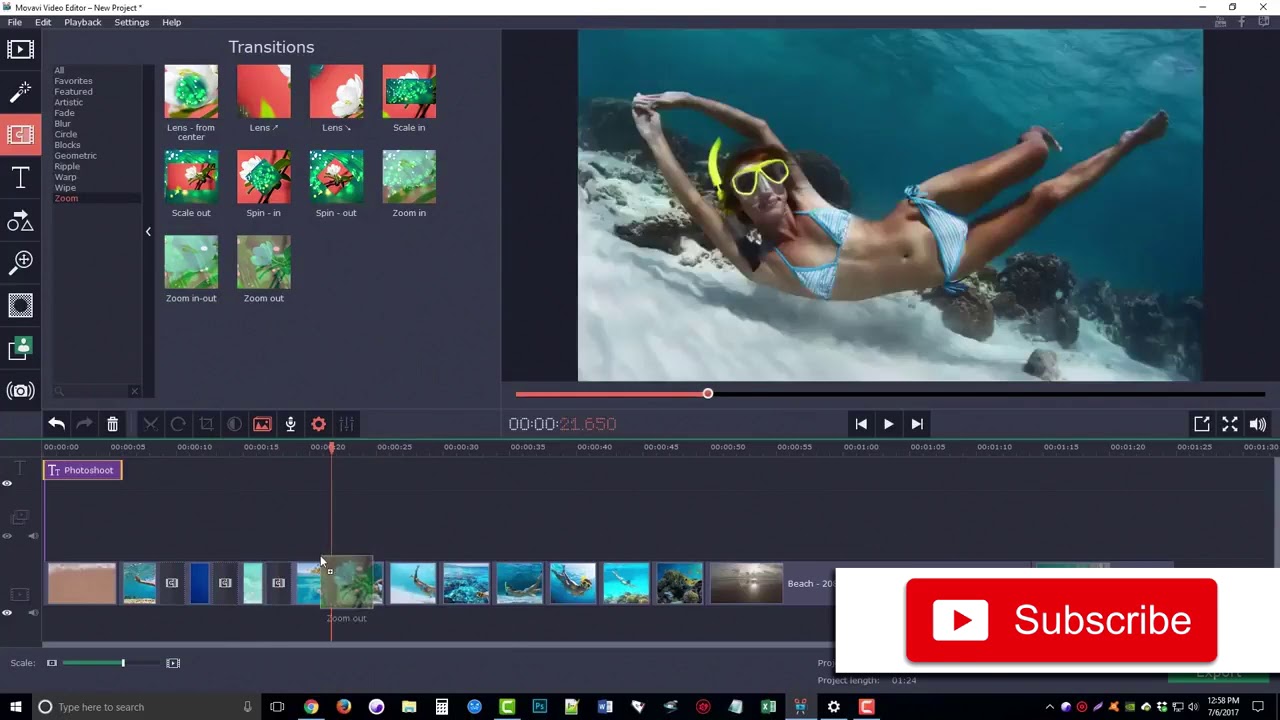Viewport: 1280px width, 720px height.
Task: Open the Transitions tab in sidebar
Action: (x=20, y=134)
